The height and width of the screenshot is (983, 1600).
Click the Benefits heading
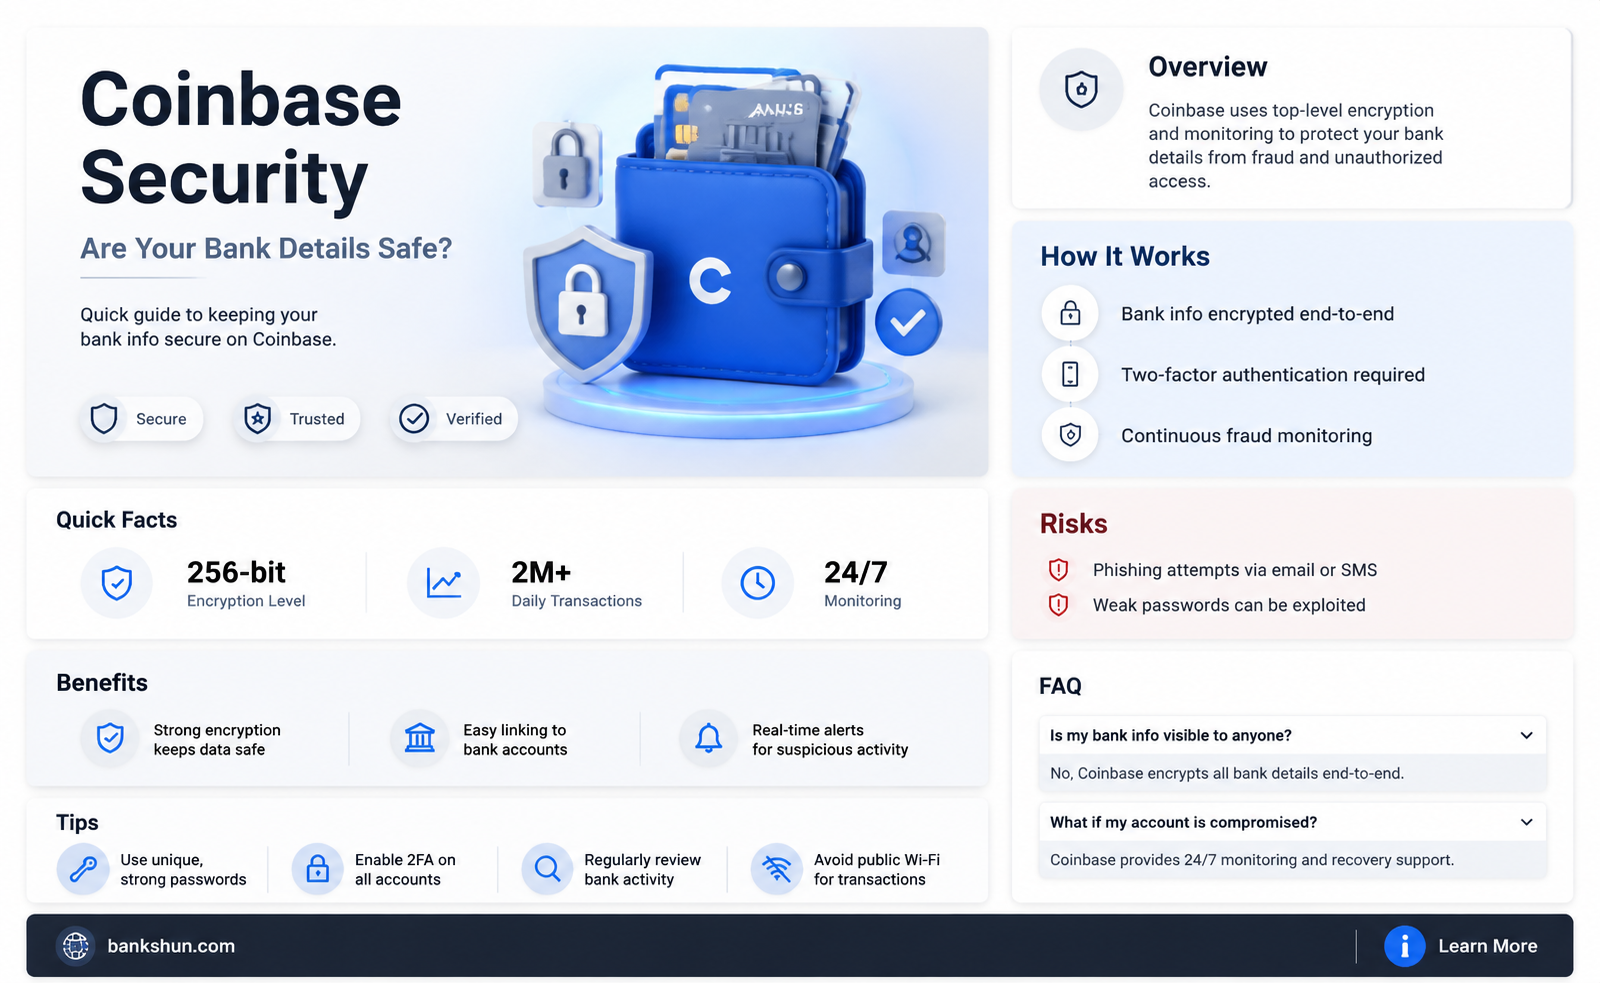102,683
